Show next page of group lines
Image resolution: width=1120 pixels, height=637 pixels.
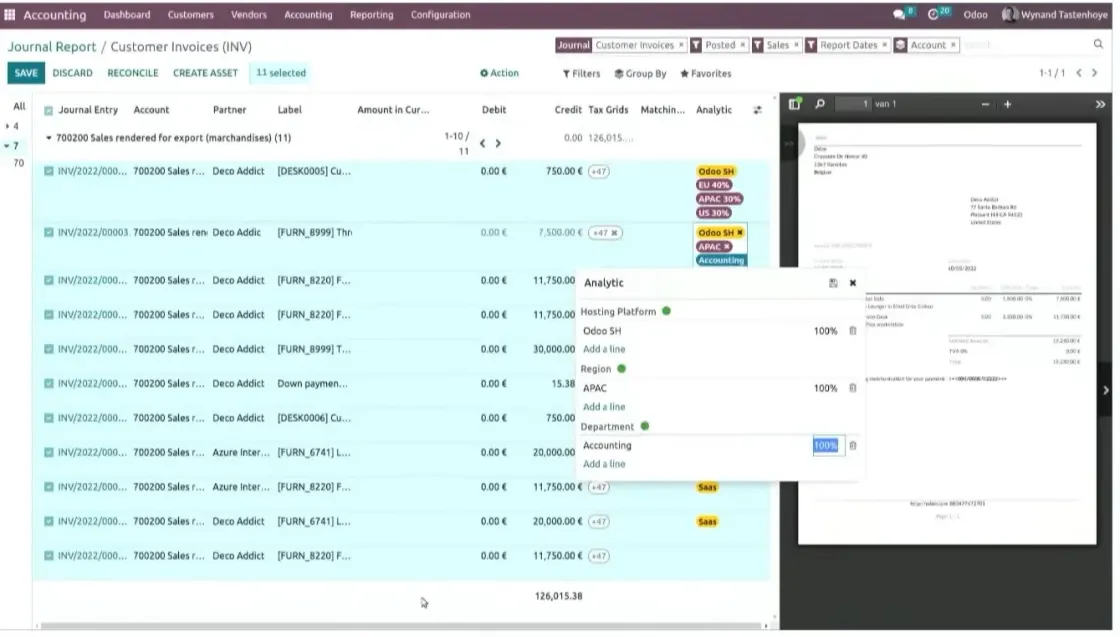[499, 144]
